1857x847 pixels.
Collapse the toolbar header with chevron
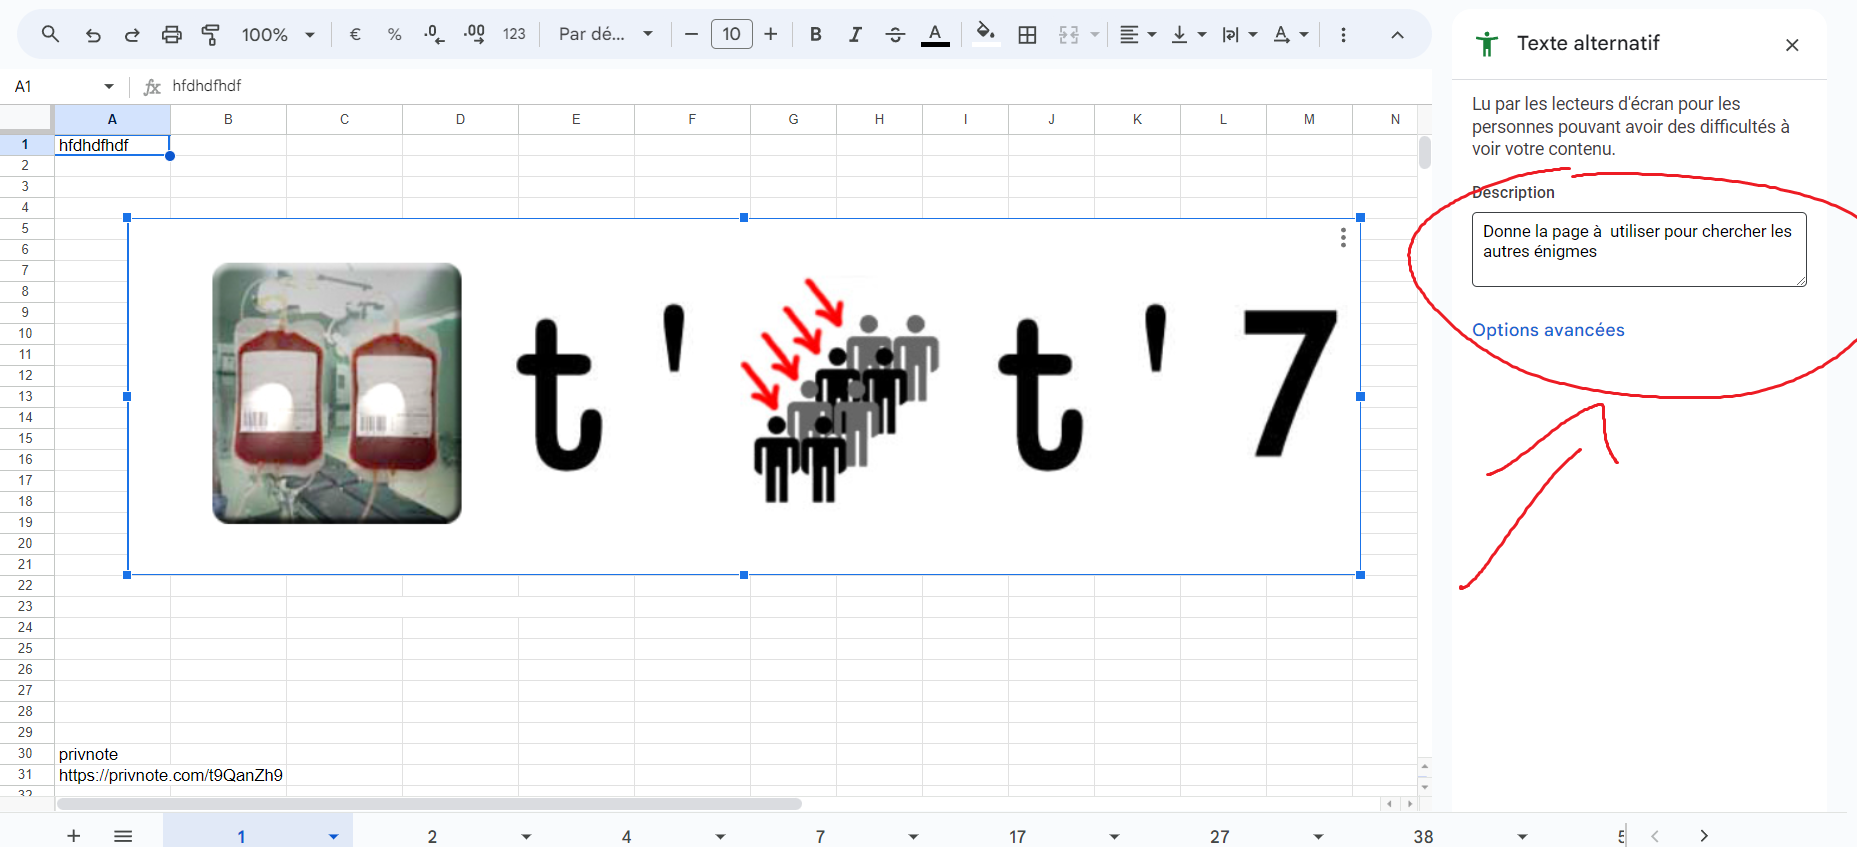tap(1397, 34)
